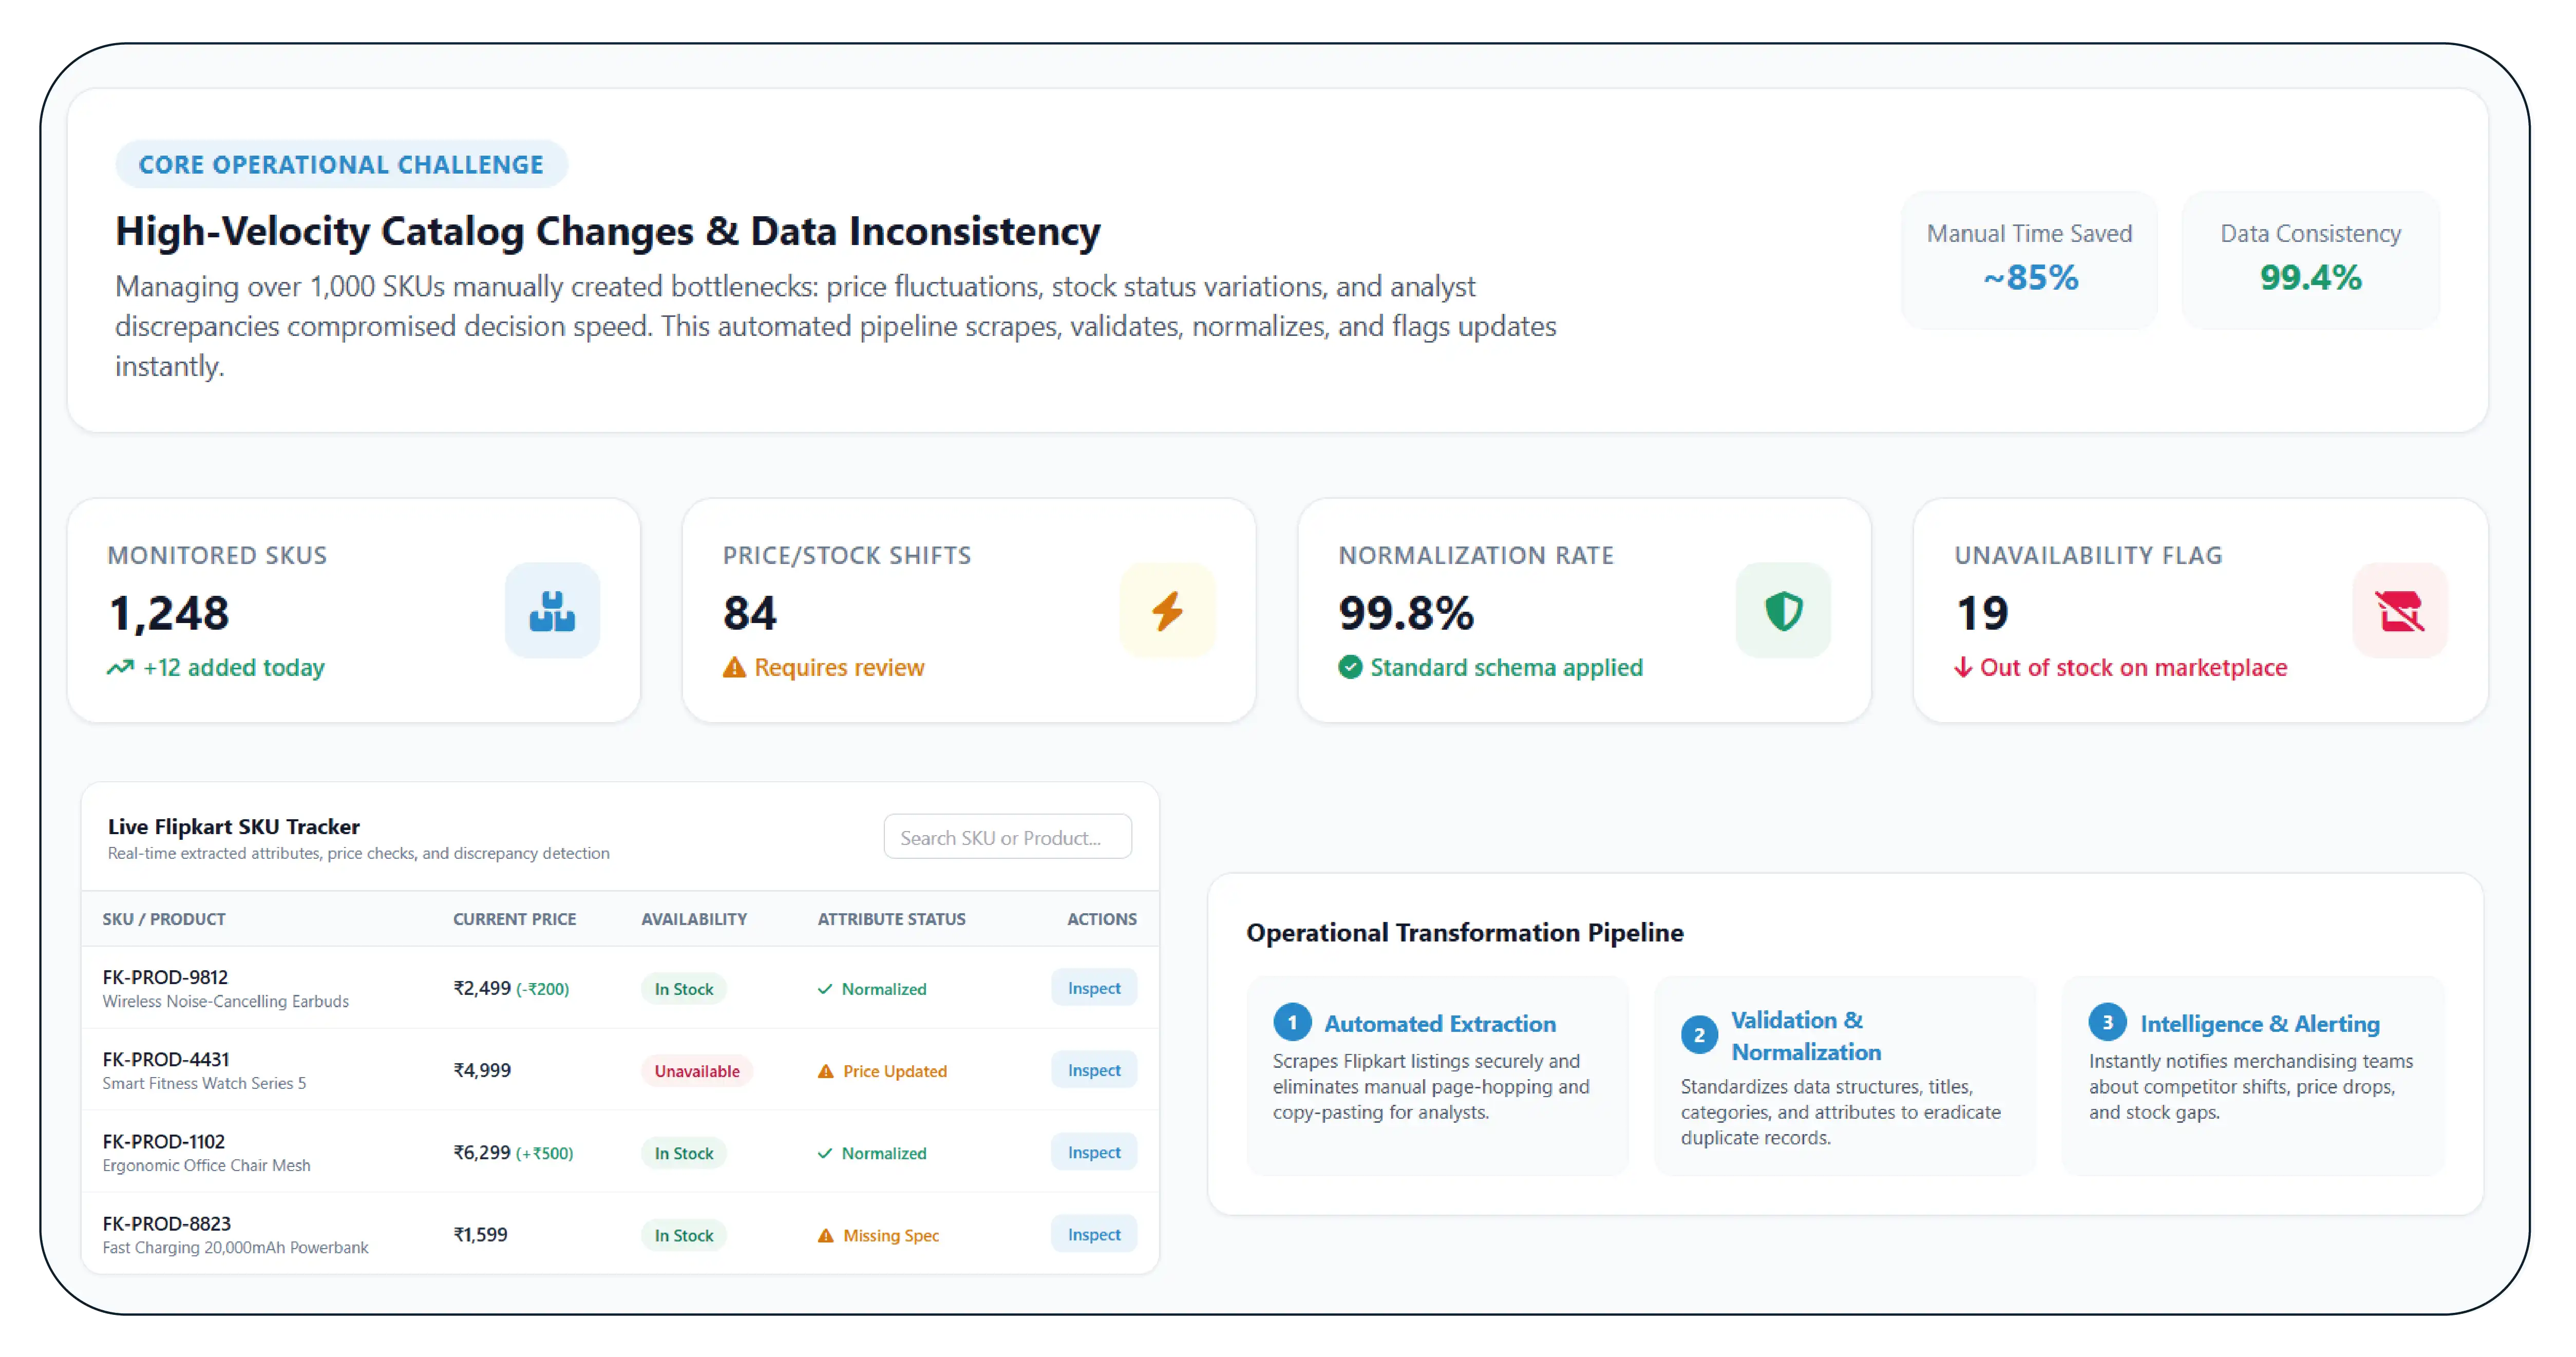Click the Price Updated status label
Image resolution: width=2576 pixels, height=1357 pixels.
[895, 1071]
